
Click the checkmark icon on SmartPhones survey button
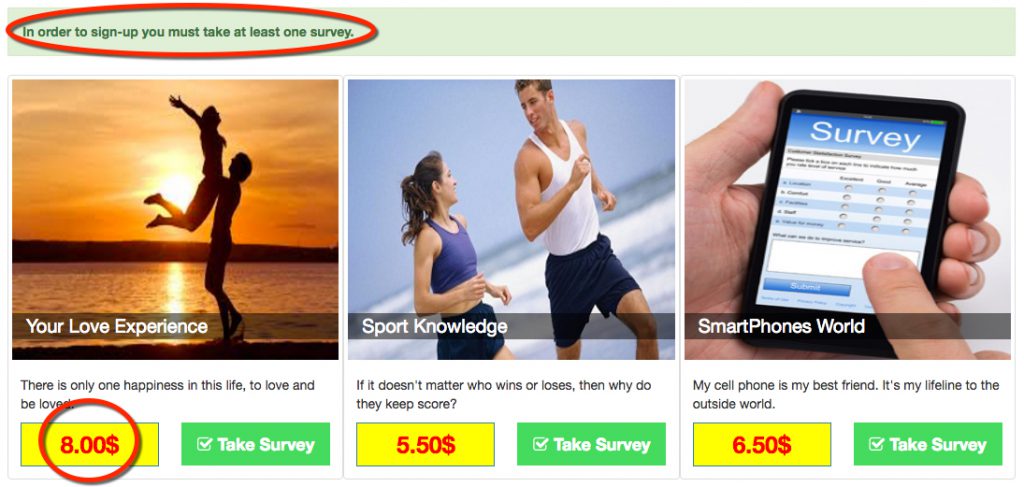[876, 445]
